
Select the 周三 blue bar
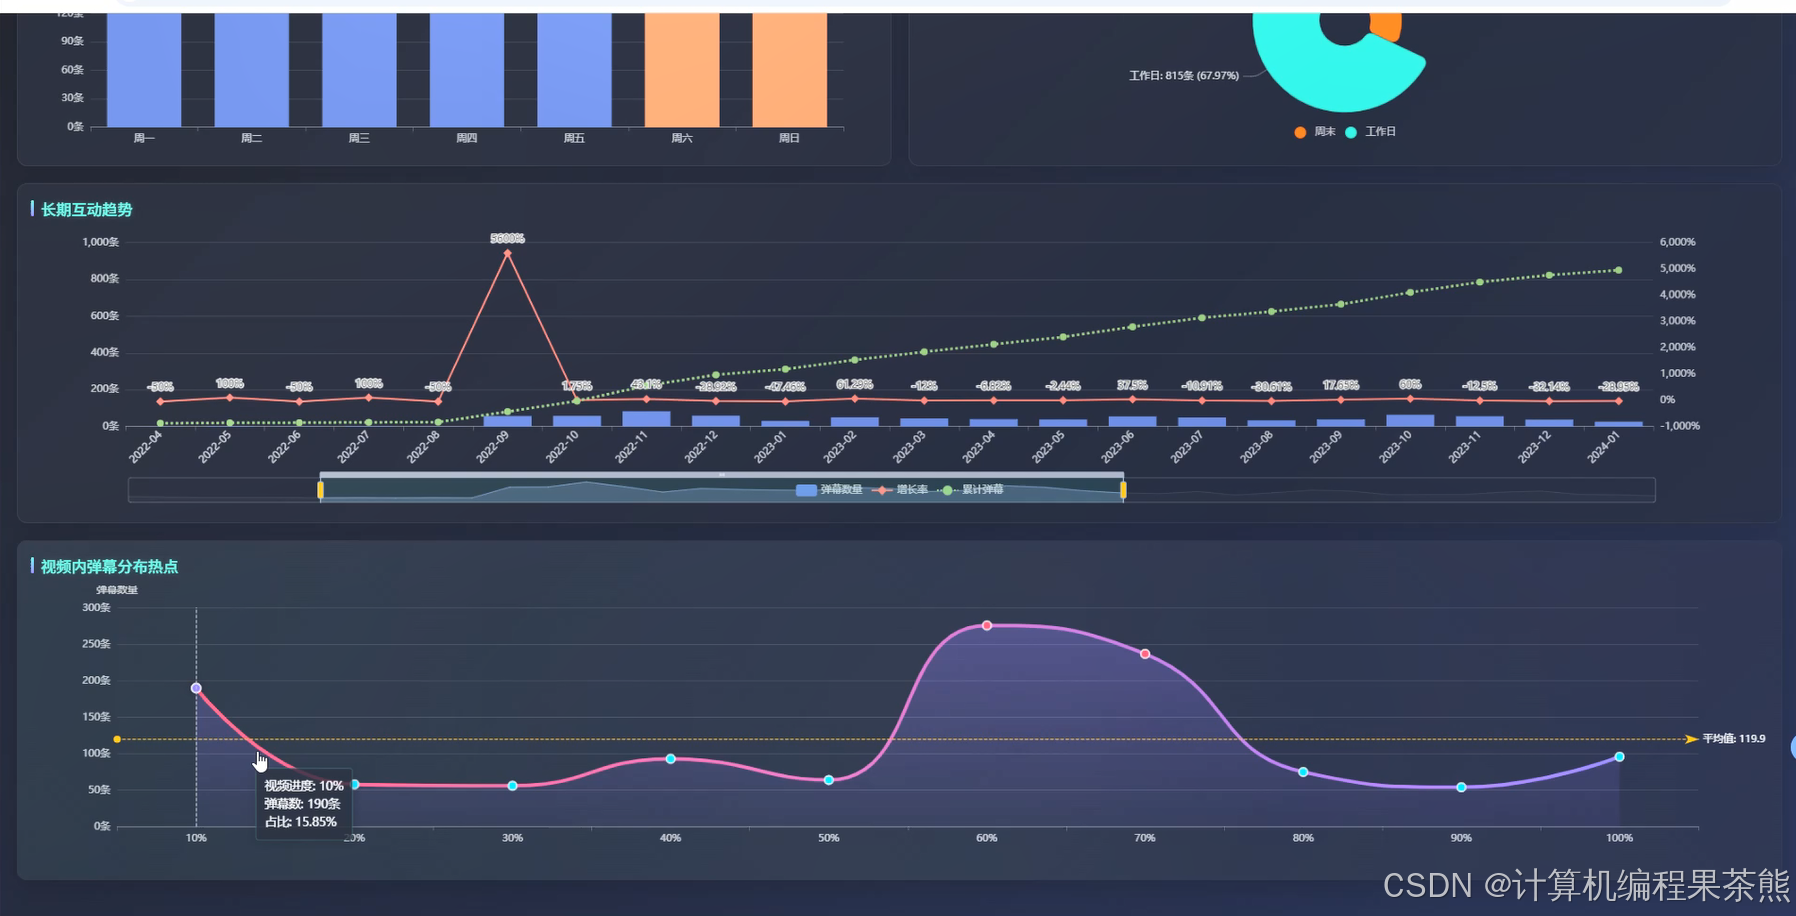click(359, 70)
